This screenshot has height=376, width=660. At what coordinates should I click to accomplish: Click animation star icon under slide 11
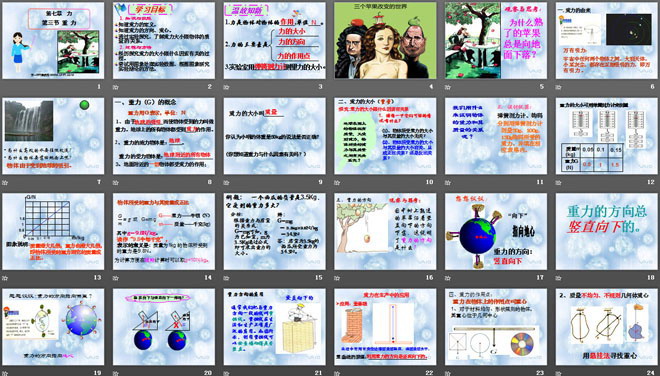pyautogui.click(x=448, y=183)
